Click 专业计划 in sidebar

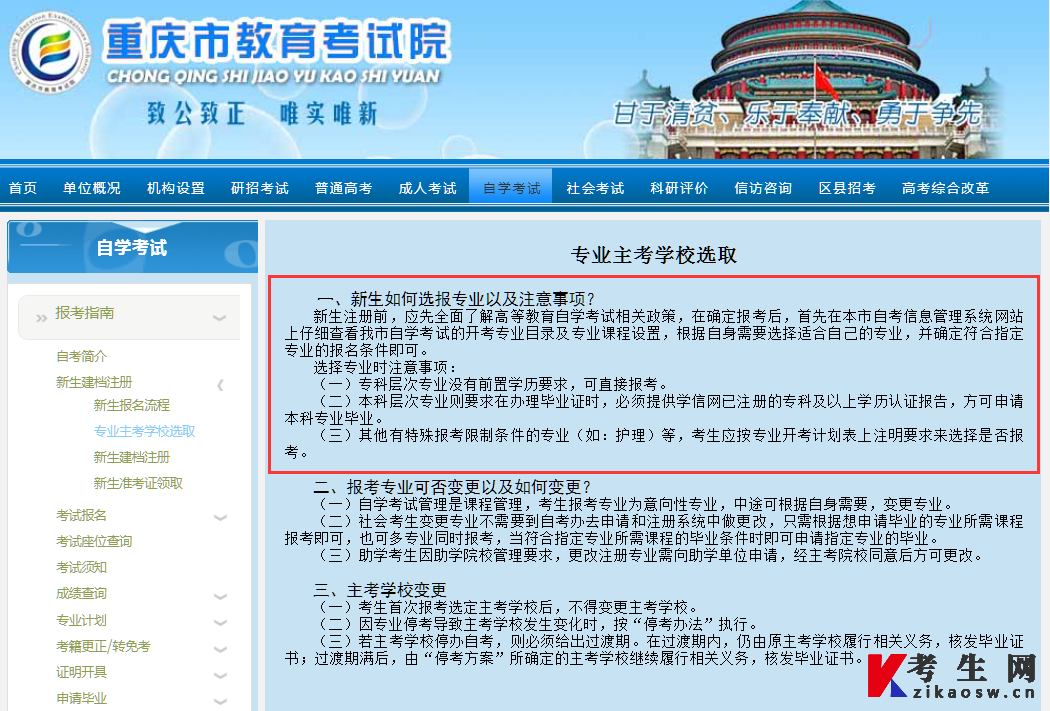pos(82,620)
